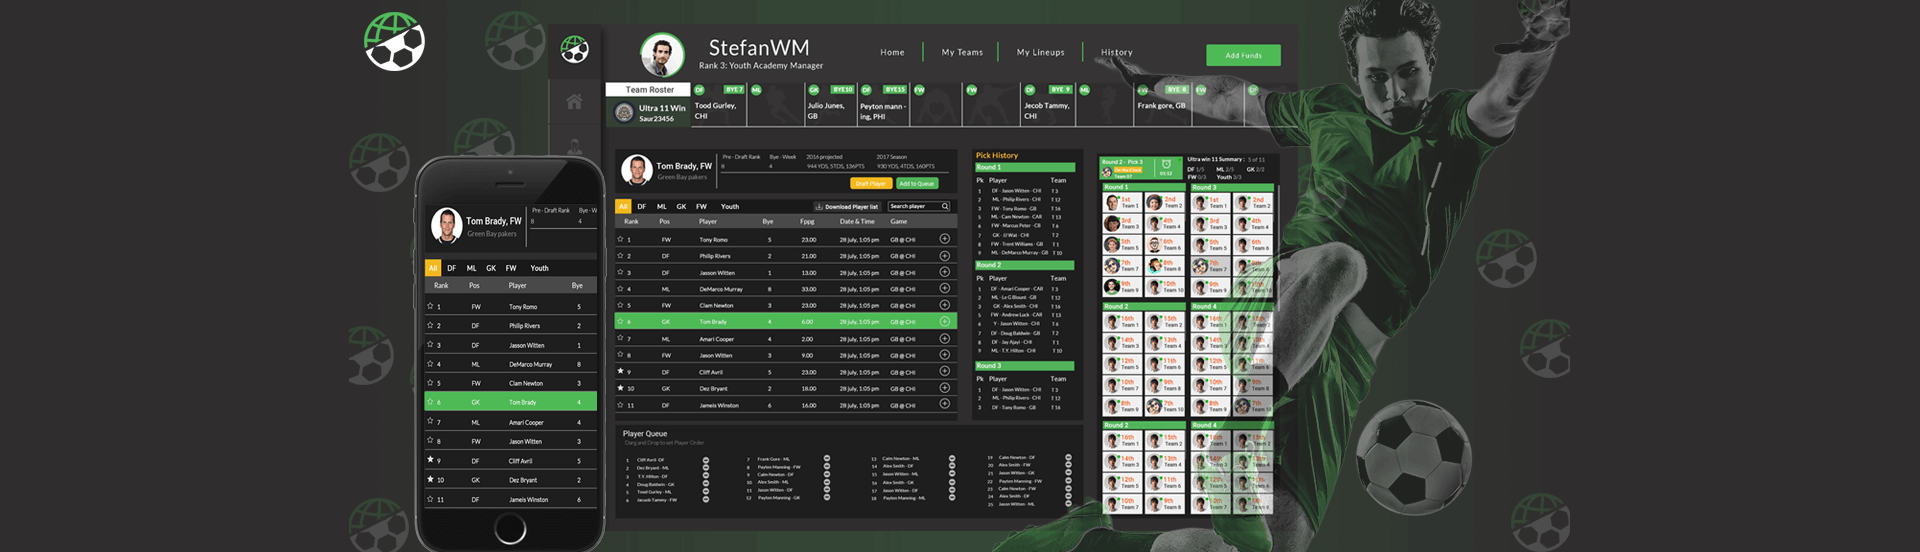Click the Round 3 header in Pick History

pyautogui.click(x=1025, y=365)
